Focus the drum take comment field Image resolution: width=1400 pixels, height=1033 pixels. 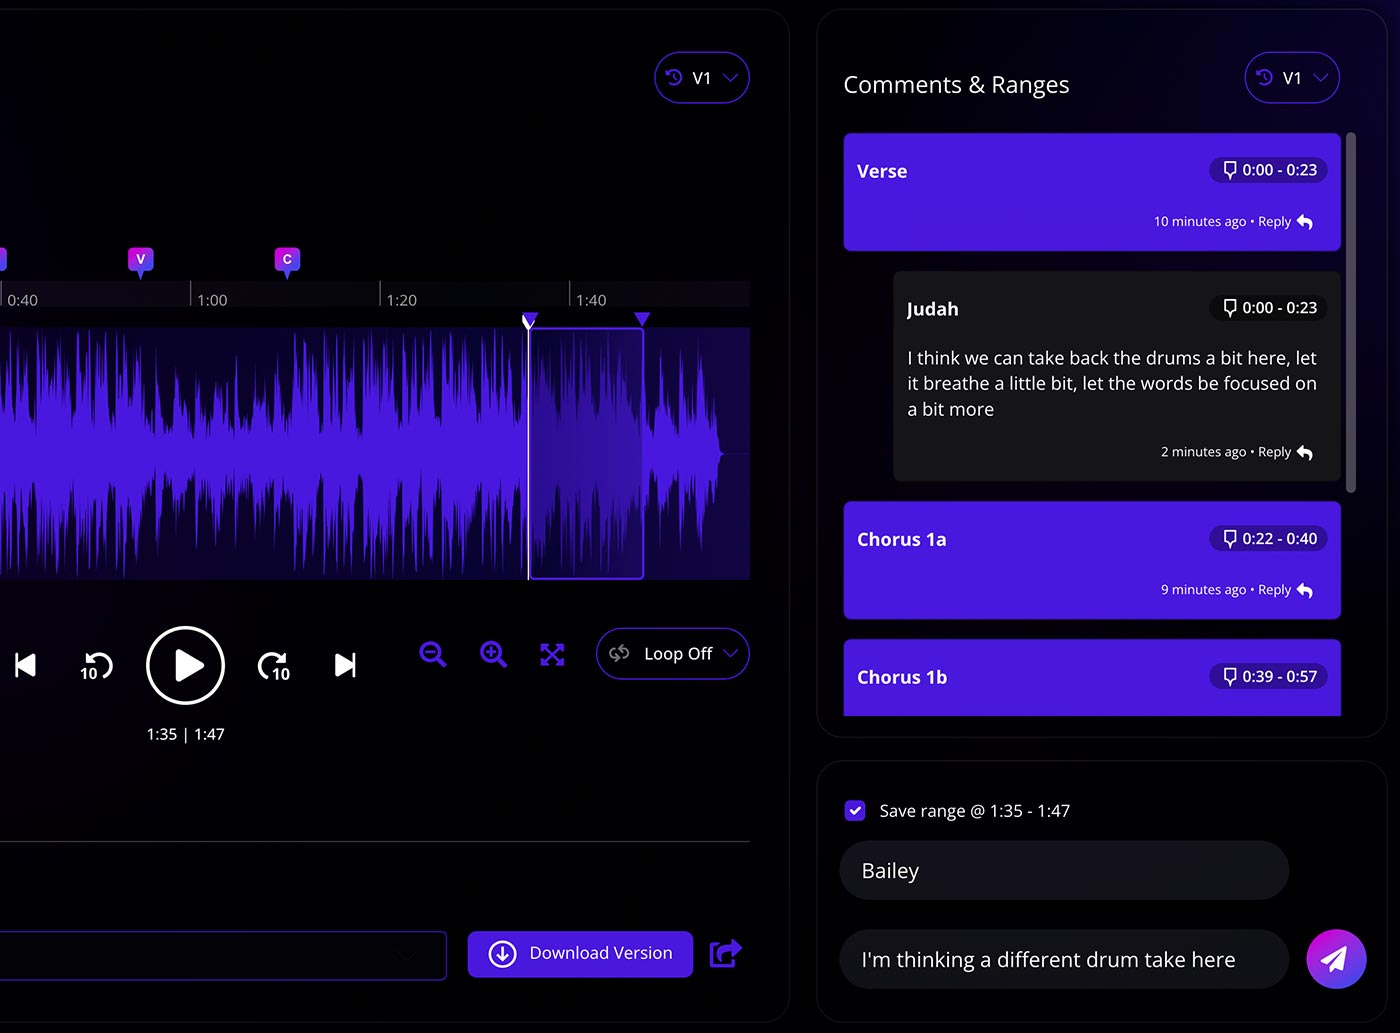click(x=1064, y=959)
